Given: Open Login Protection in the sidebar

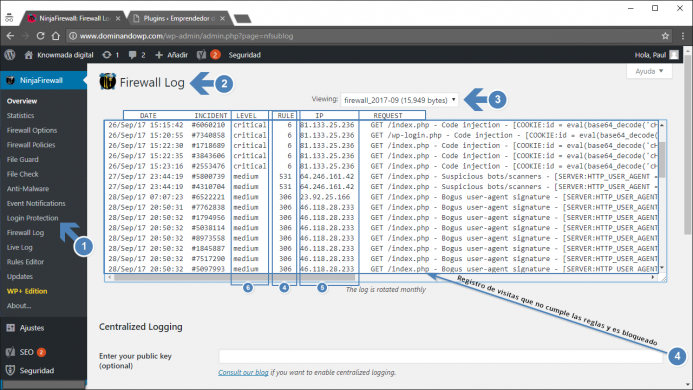Looking at the screenshot, I should click(x=32, y=218).
